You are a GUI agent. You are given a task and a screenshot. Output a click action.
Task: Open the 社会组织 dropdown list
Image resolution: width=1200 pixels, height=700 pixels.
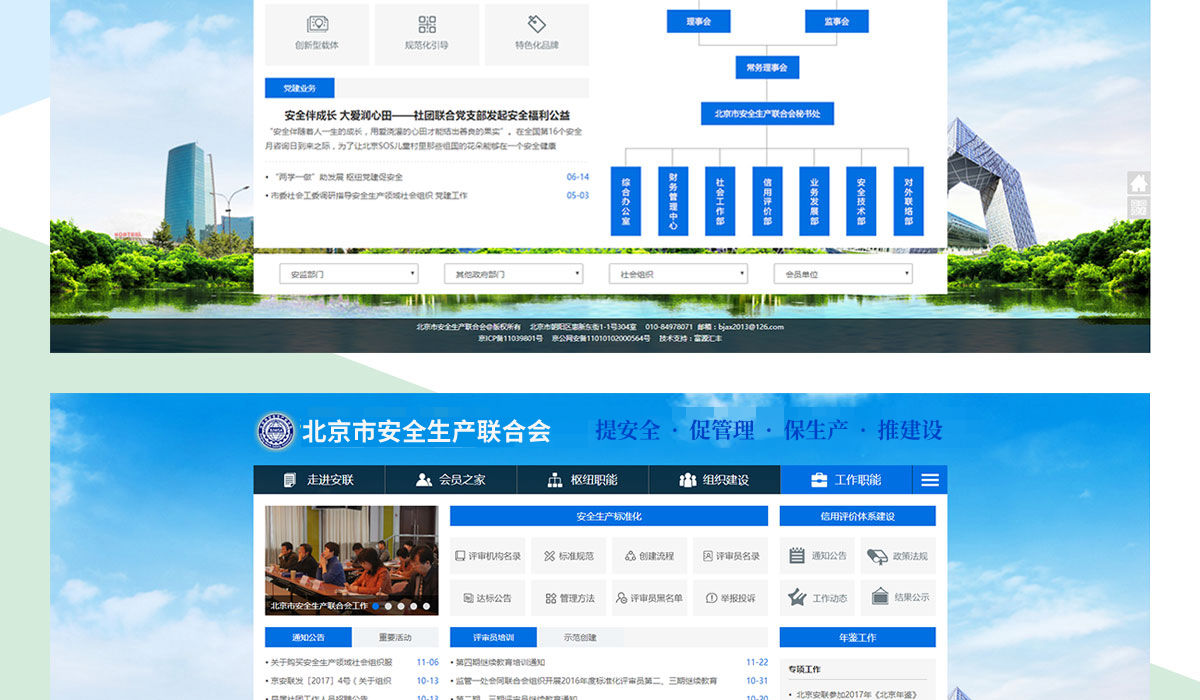click(x=679, y=274)
